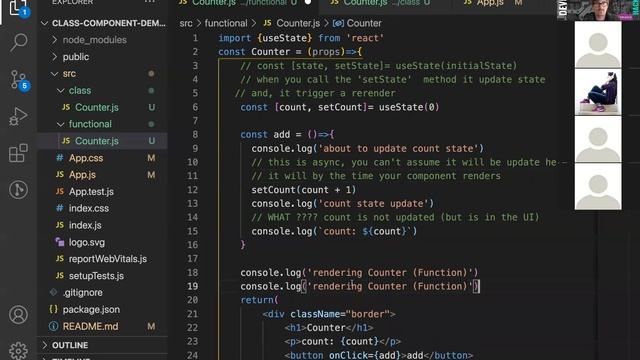
Task: Click the import useState statement on line 1
Action: pos(301,38)
